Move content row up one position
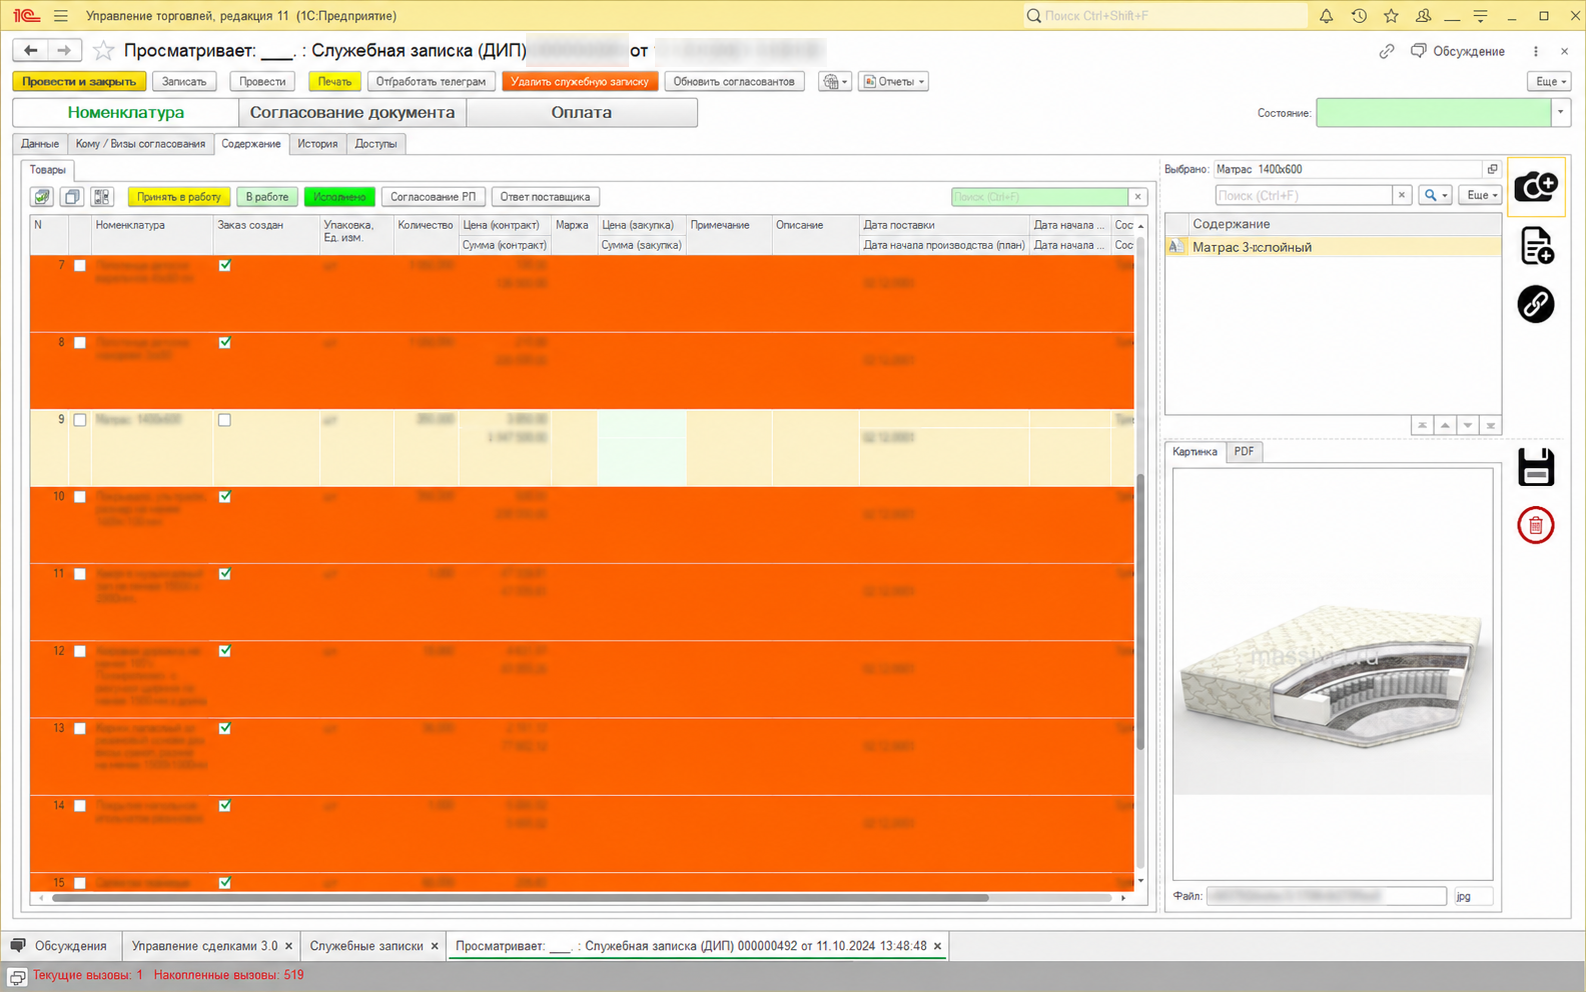 click(x=1445, y=426)
